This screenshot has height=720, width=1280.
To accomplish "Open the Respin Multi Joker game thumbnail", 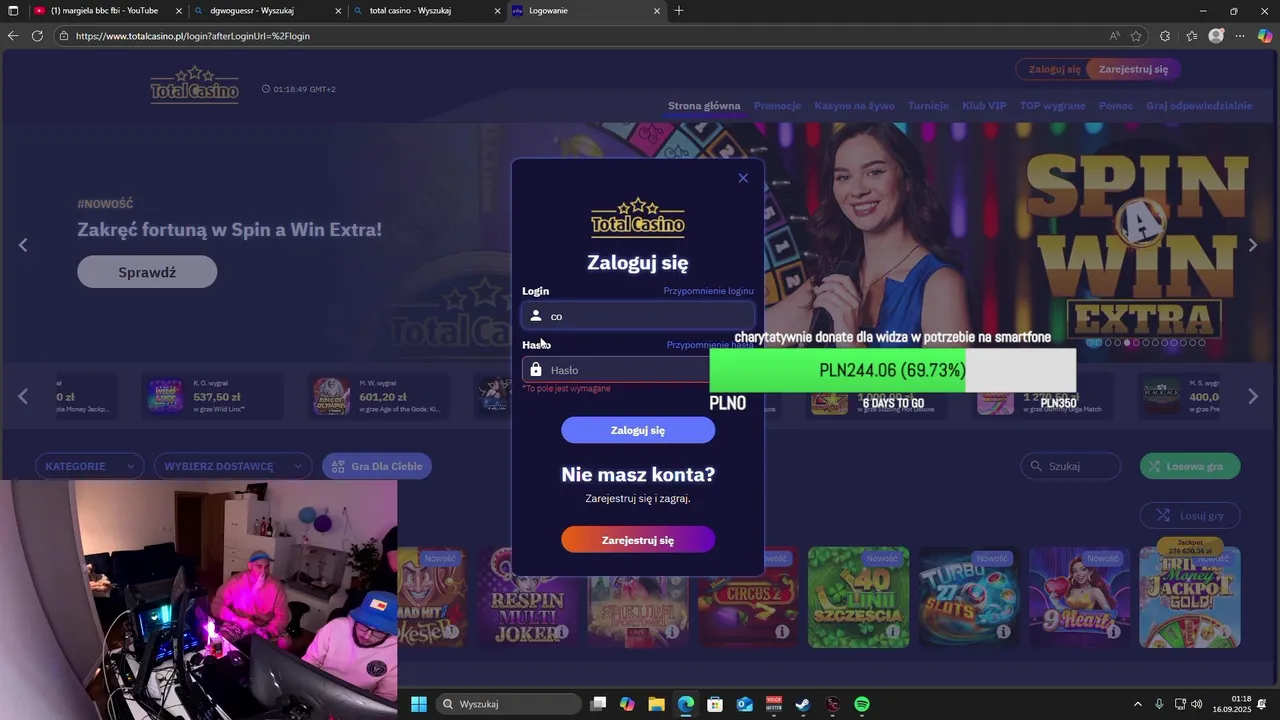I will [528, 597].
